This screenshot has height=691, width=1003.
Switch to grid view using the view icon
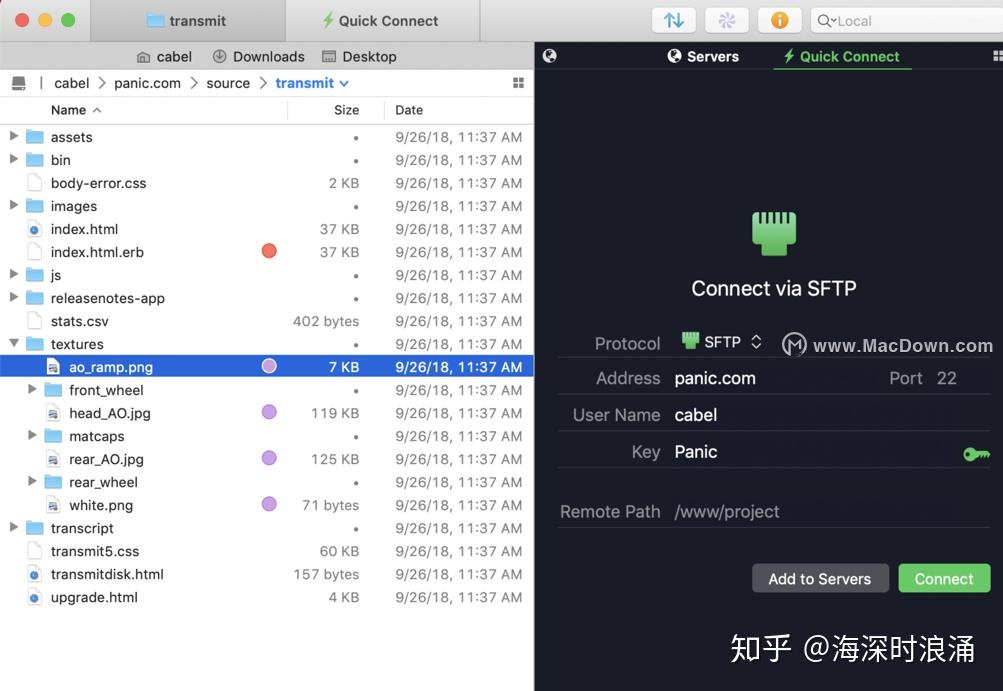click(x=518, y=83)
